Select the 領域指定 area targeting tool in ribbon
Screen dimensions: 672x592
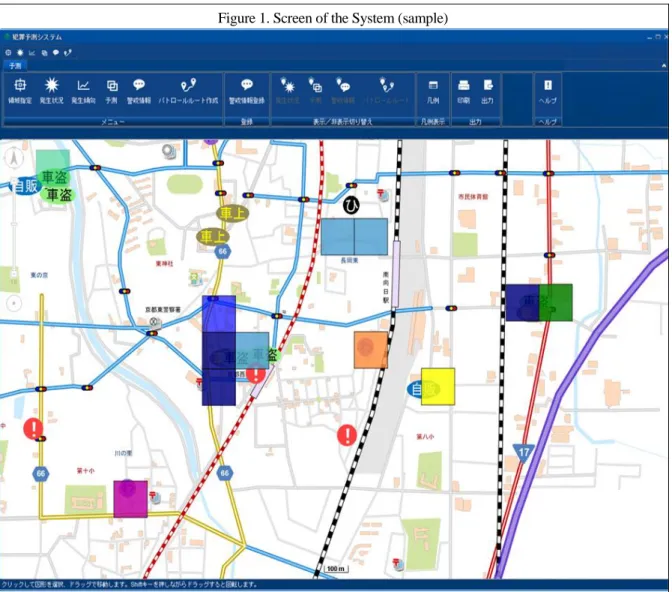pyautogui.click(x=20, y=91)
